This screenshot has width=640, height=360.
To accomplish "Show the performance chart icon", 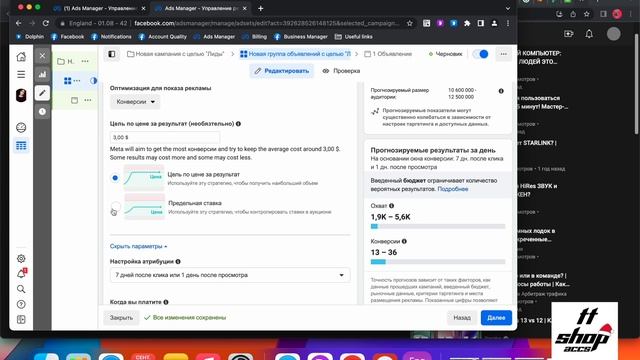I will [42, 74].
